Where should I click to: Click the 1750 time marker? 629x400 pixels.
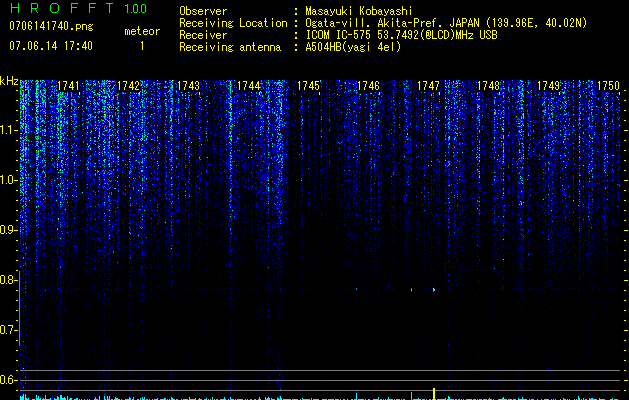click(x=609, y=86)
